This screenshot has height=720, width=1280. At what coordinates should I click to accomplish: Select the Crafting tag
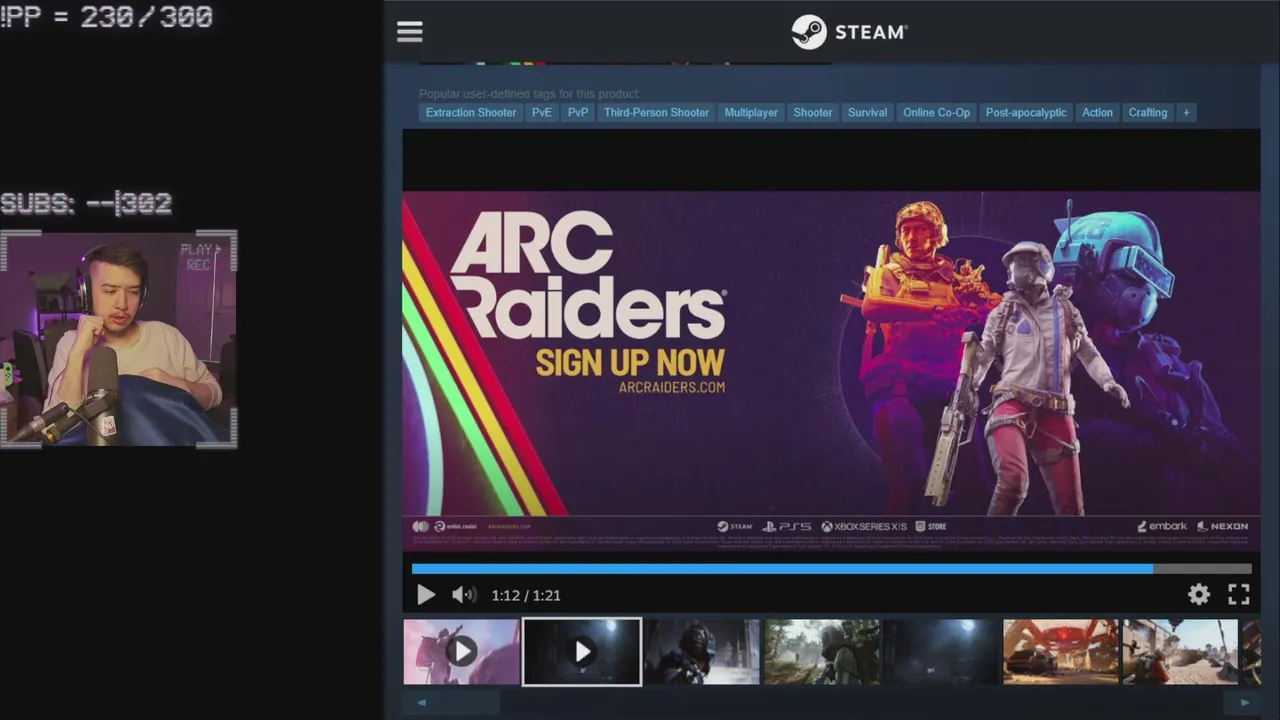tap(1148, 113)
